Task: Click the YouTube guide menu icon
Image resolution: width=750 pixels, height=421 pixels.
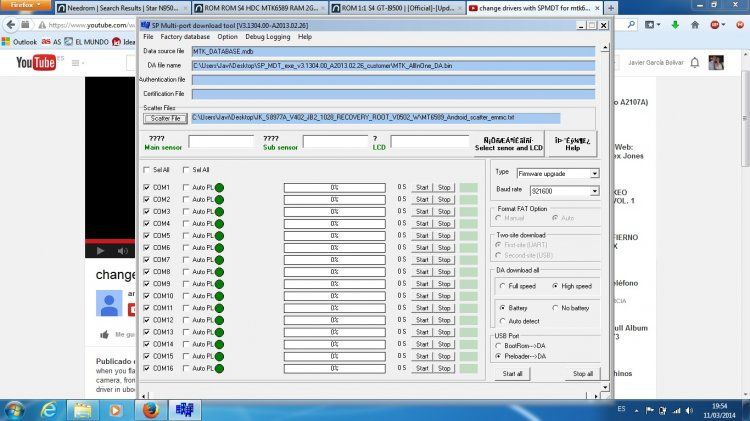Action: pyautogui.click(x=77, y=63)
